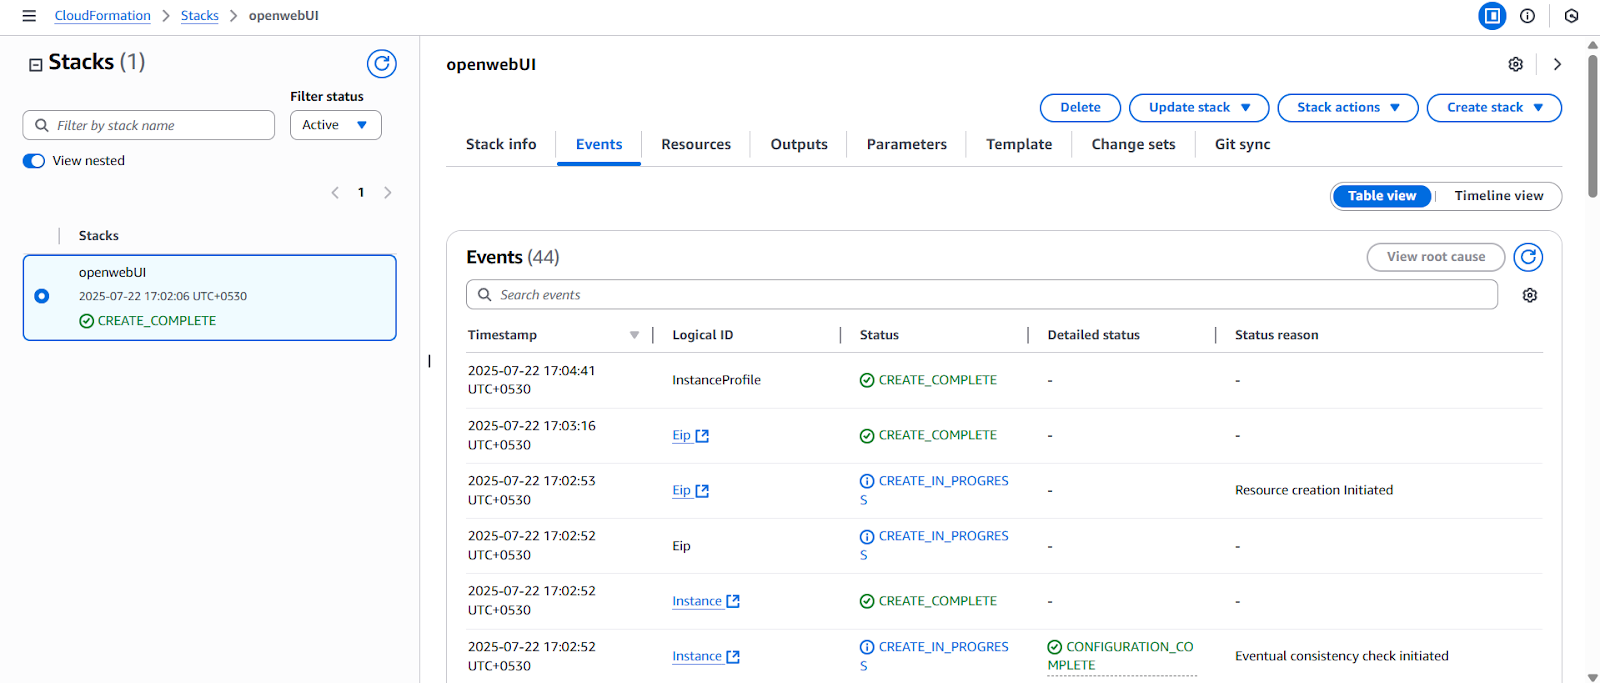
Task: Click the InstanceProfile logical ID text
Action: click(x=717, y=380)
